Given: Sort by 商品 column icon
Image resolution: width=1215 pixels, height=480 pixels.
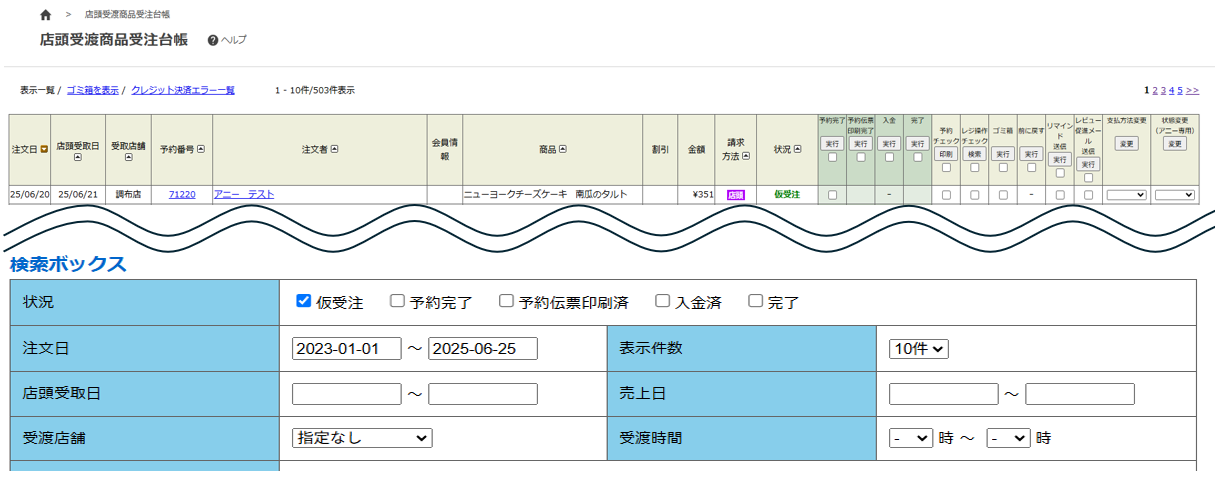Looking at the screenshot, I should (x=563, y=149).
